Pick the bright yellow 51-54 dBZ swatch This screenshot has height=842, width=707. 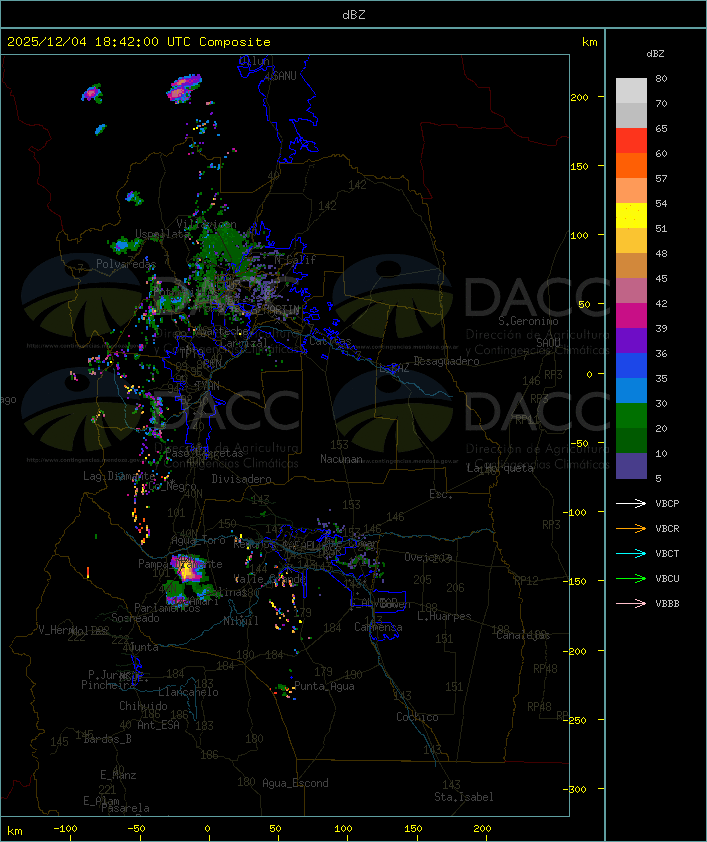(x=631, y=215)
